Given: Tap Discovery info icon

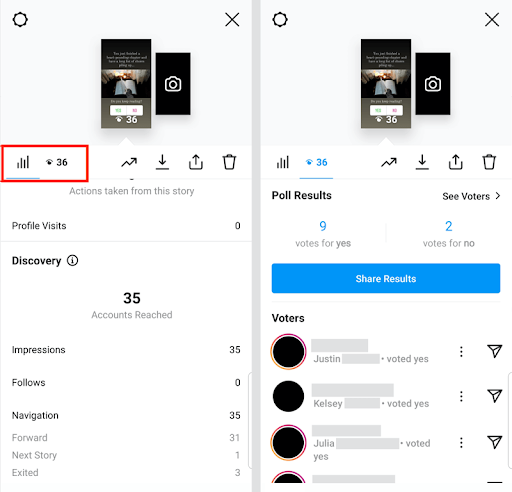Looking at the screenshot, I should 72,260.
